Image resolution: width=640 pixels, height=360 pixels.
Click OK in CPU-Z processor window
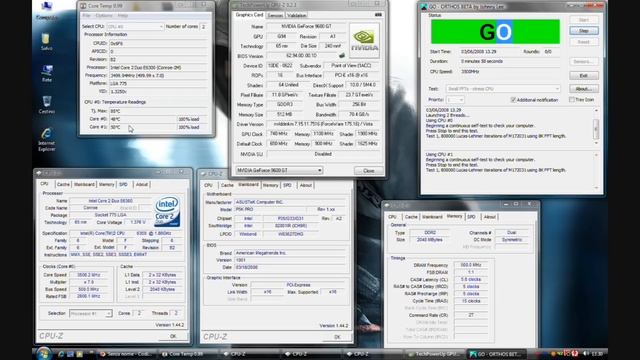click(x=173, y=336)
